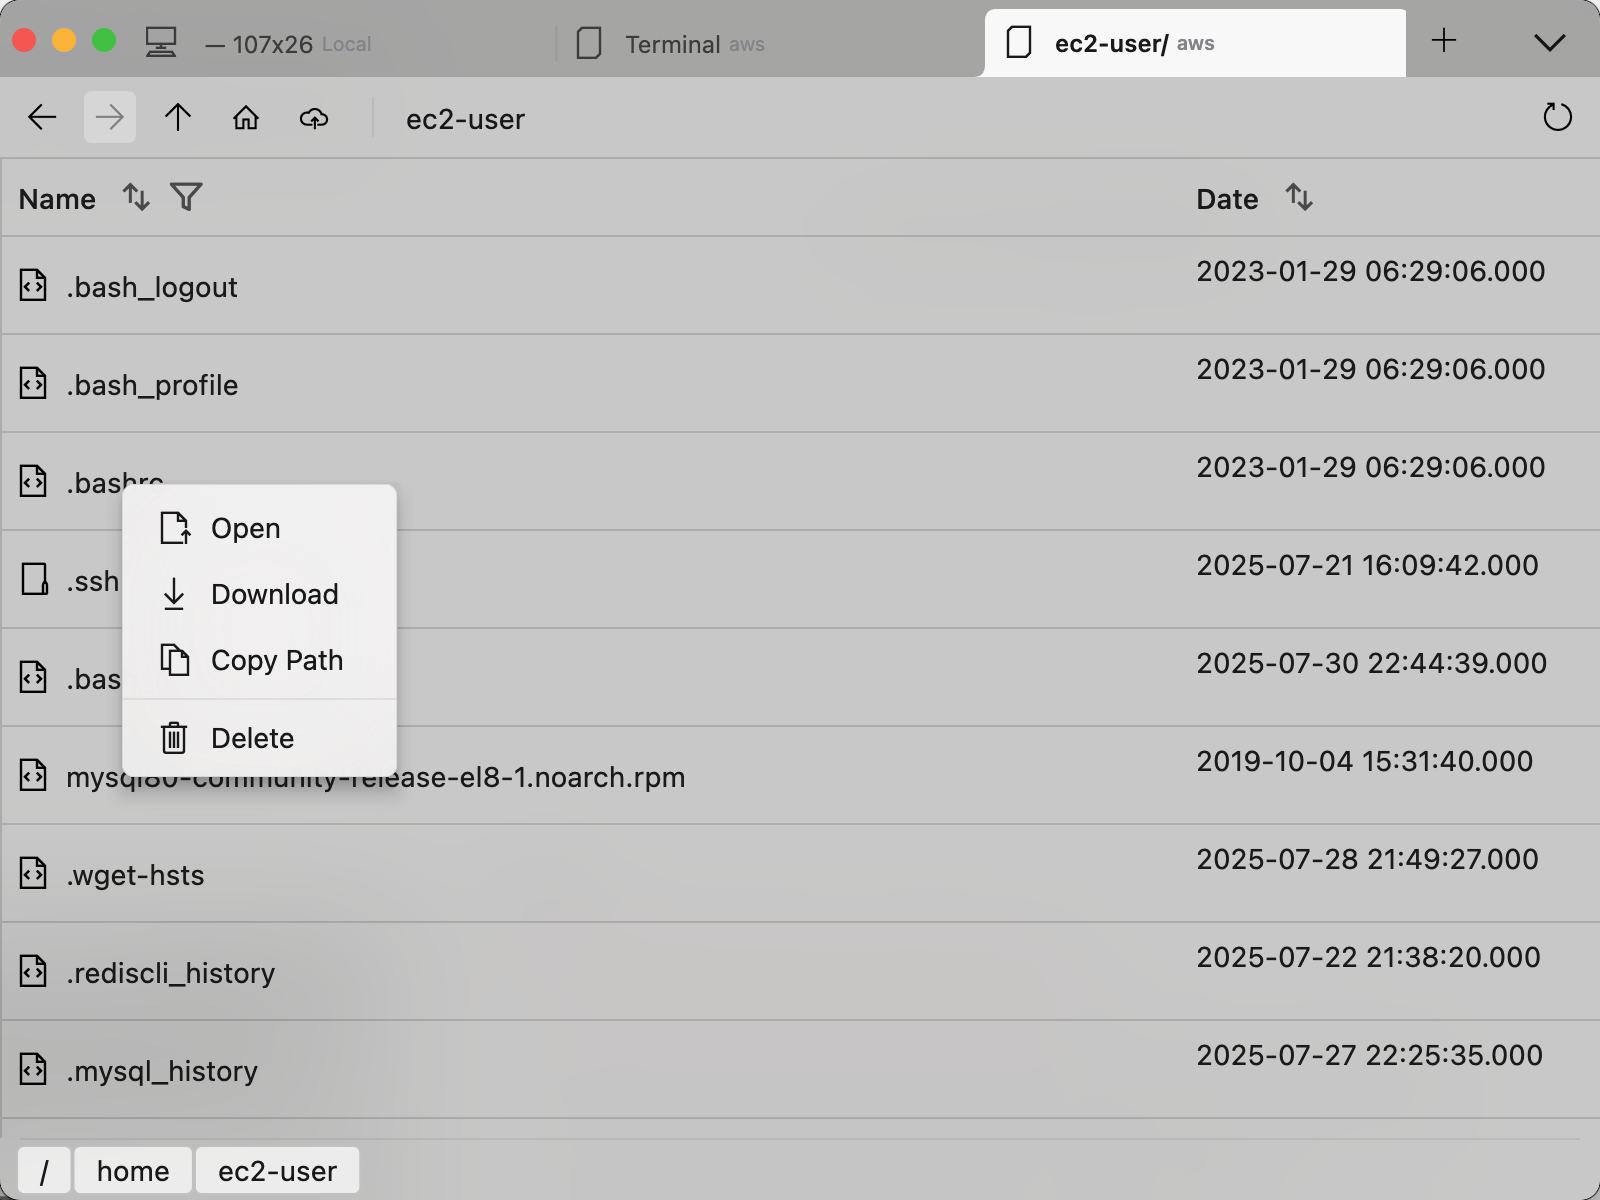Click the local computer icon in tab bar
Image resolution: width=1600 pixels, height=1200 pixels.
(x=161, y=43)
